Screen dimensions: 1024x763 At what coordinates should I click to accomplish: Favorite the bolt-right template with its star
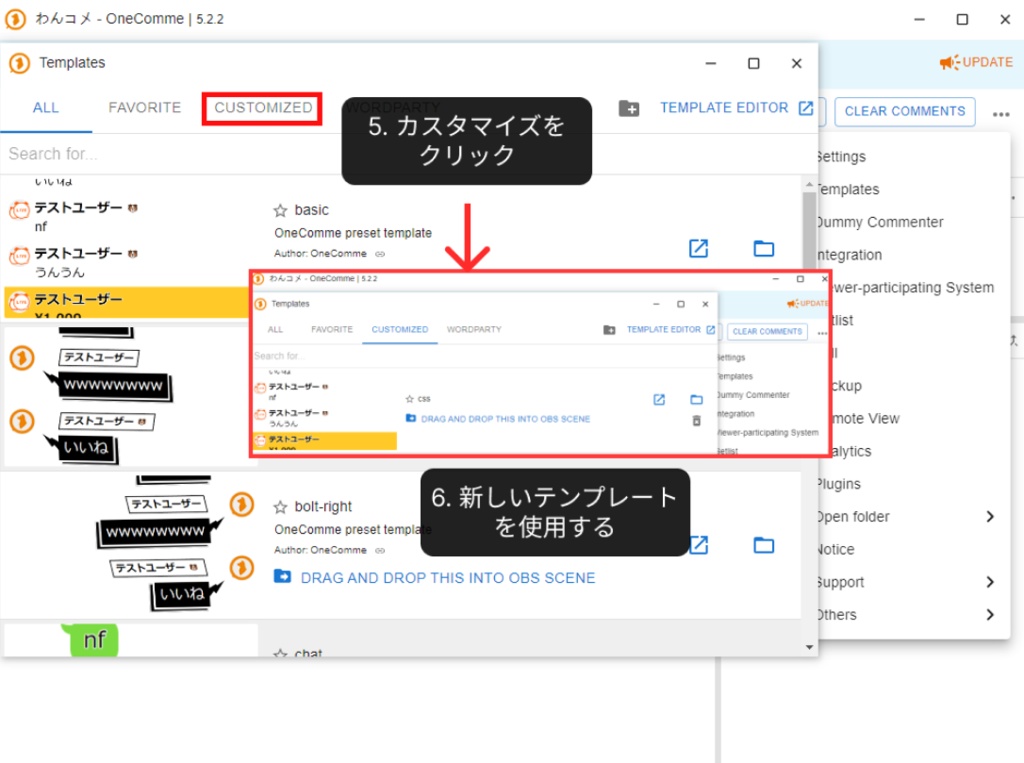(283, 505)
